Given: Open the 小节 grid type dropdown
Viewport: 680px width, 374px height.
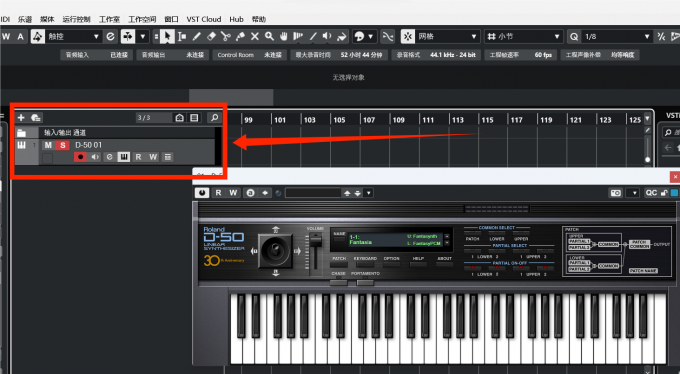Looking at the screenshot, I should pos(523,36).
